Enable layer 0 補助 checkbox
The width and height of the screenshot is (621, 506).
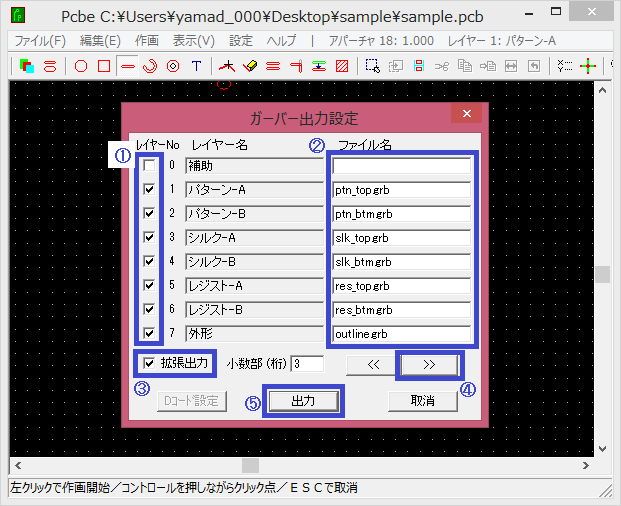(149, 165)
